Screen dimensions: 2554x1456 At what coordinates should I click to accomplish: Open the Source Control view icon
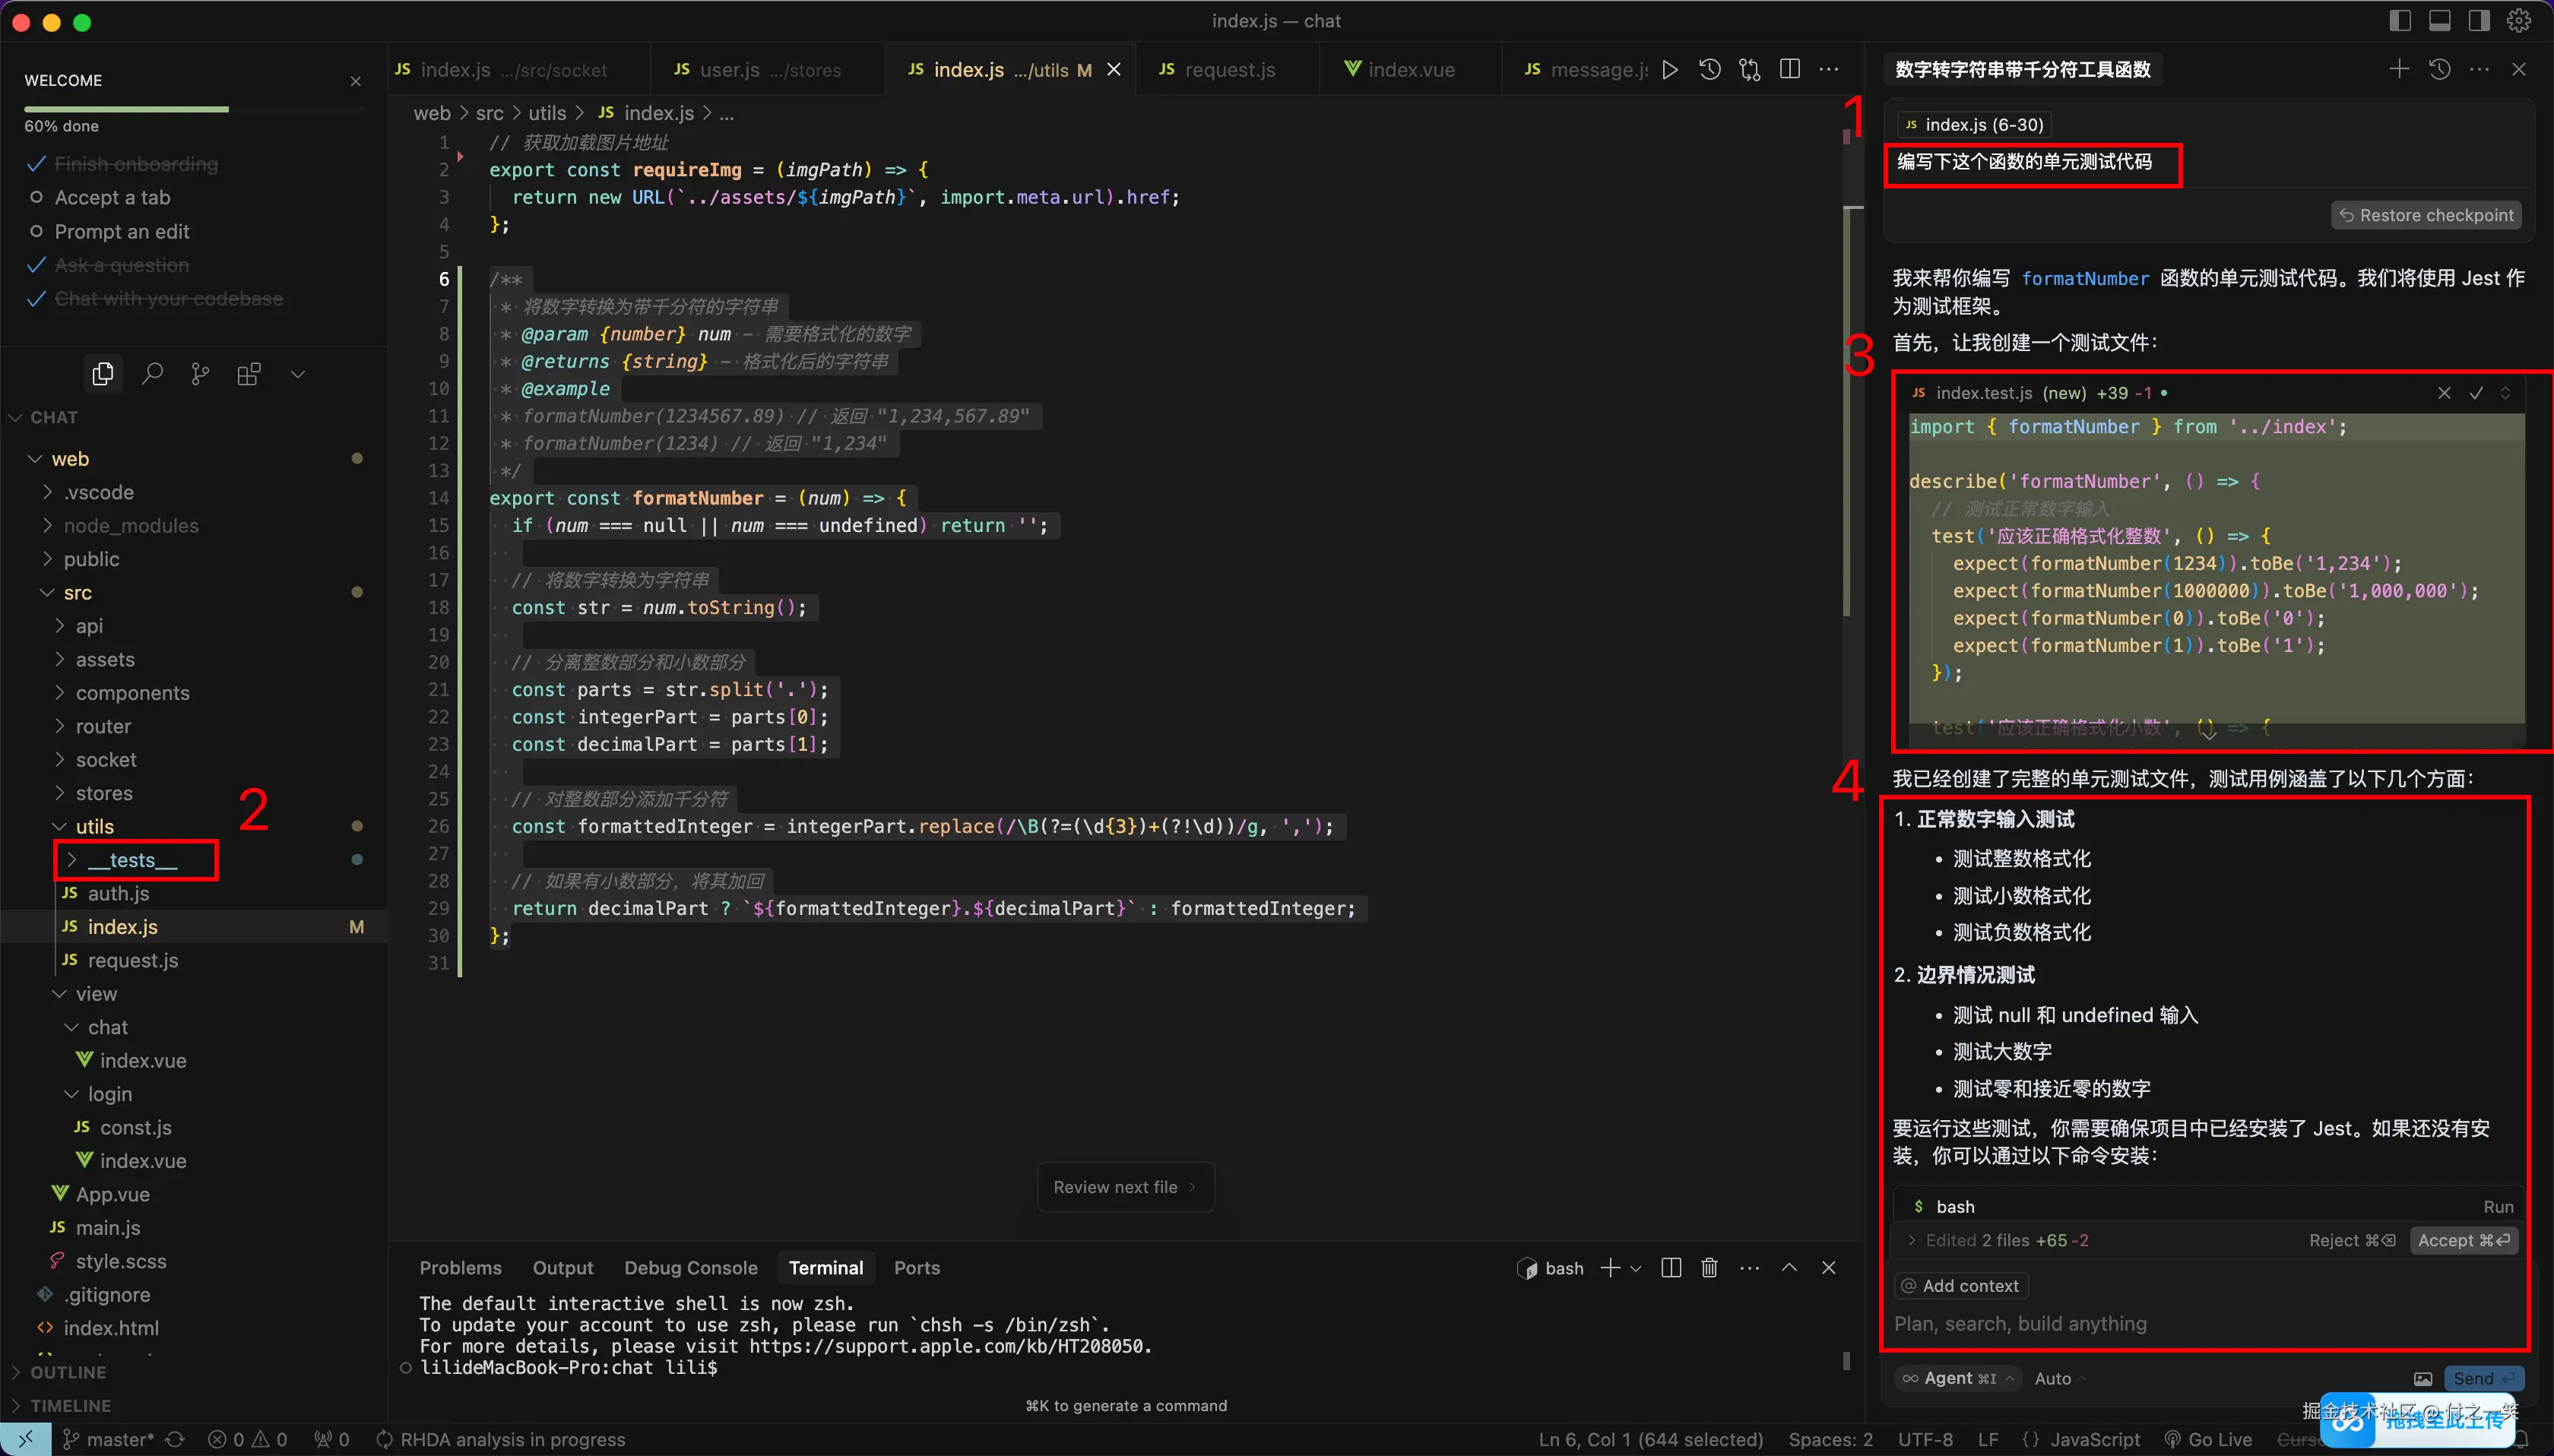[201, 374]
